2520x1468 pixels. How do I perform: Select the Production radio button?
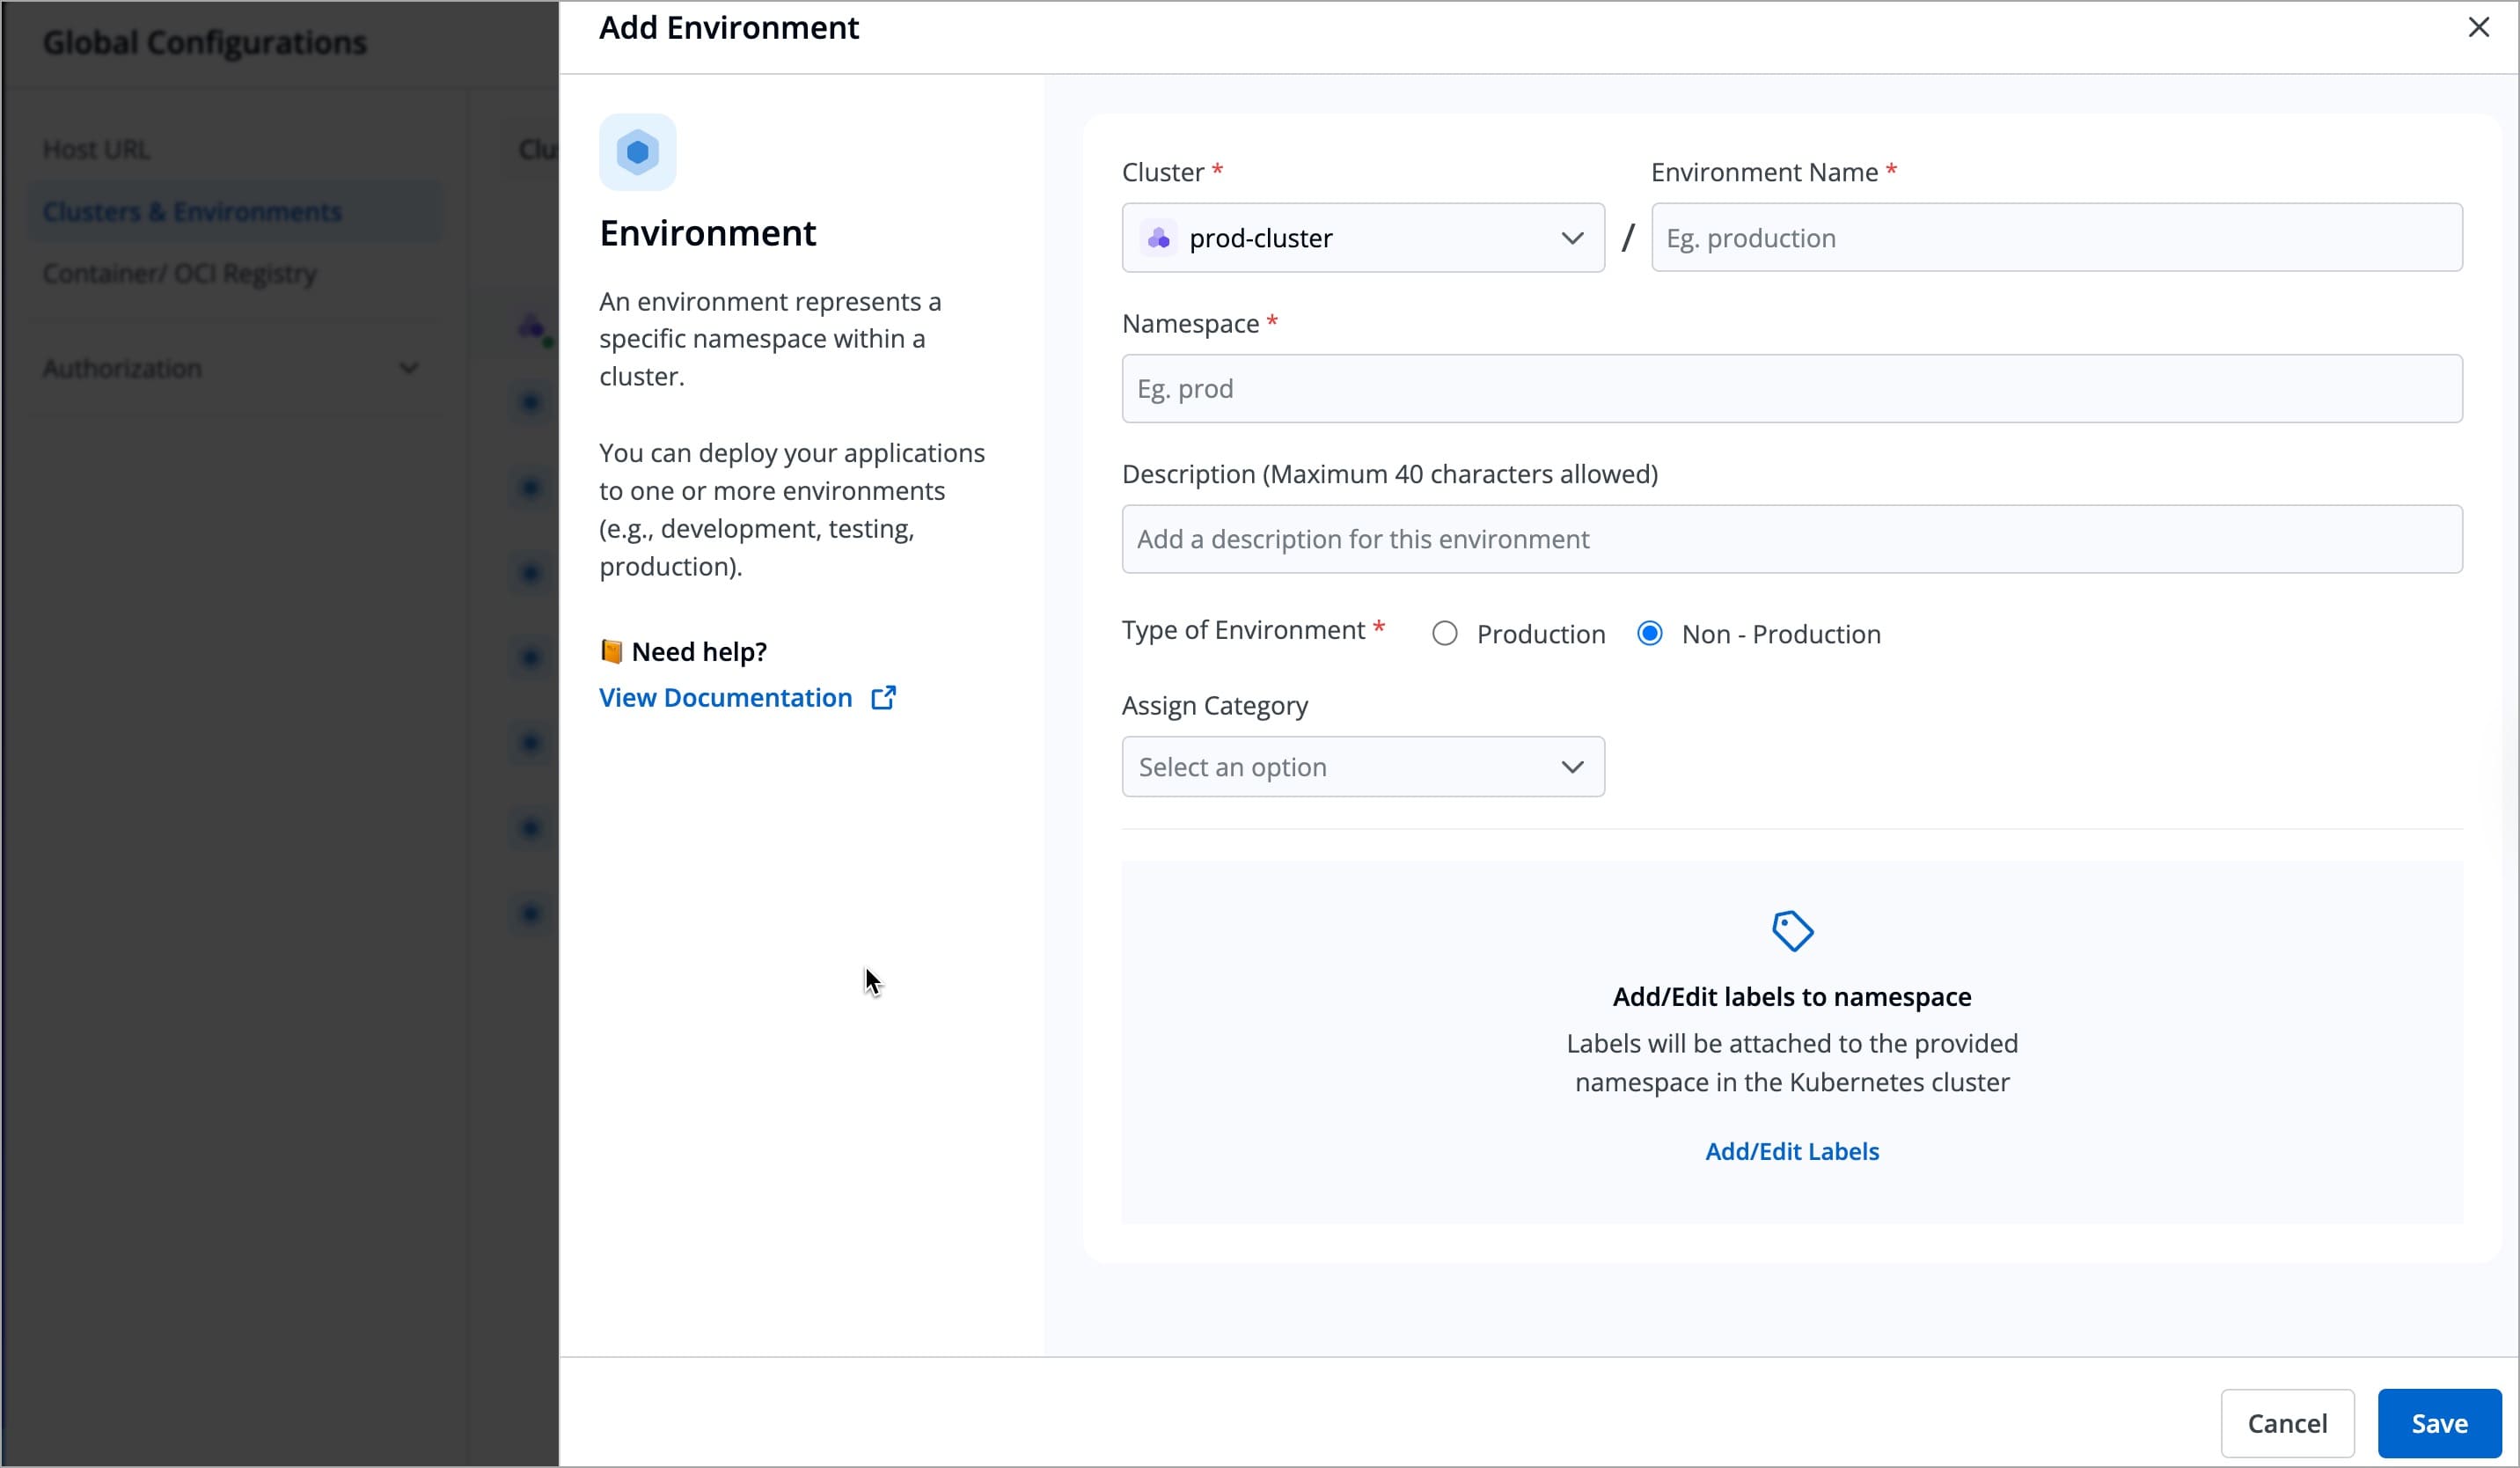pos(1444,634)
